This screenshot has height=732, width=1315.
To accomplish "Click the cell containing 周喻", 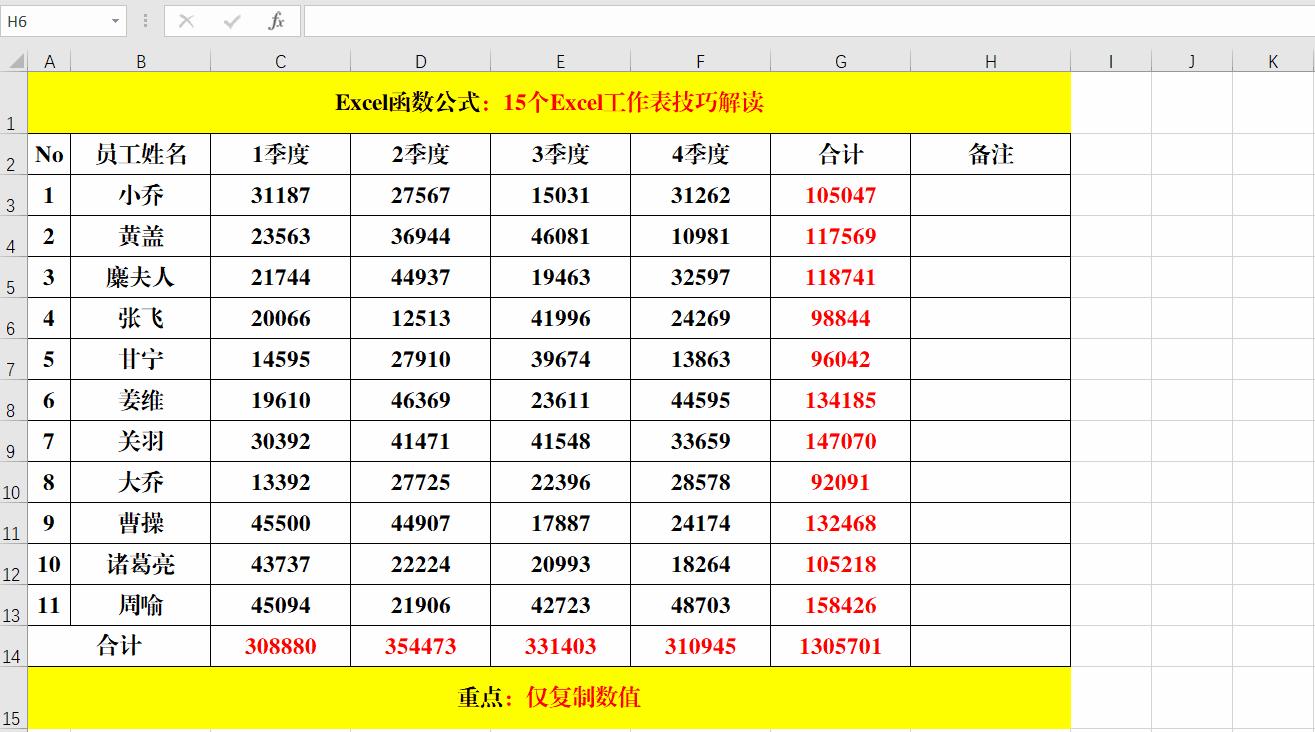I will (x=141, y=605).
